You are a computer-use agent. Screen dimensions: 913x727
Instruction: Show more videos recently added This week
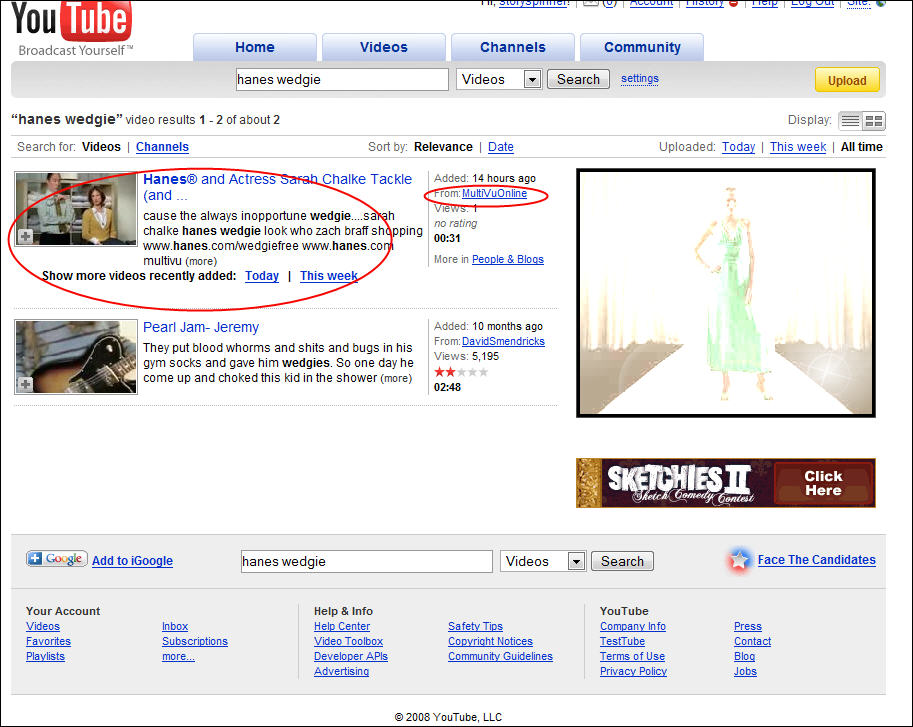tap(329, 276)
